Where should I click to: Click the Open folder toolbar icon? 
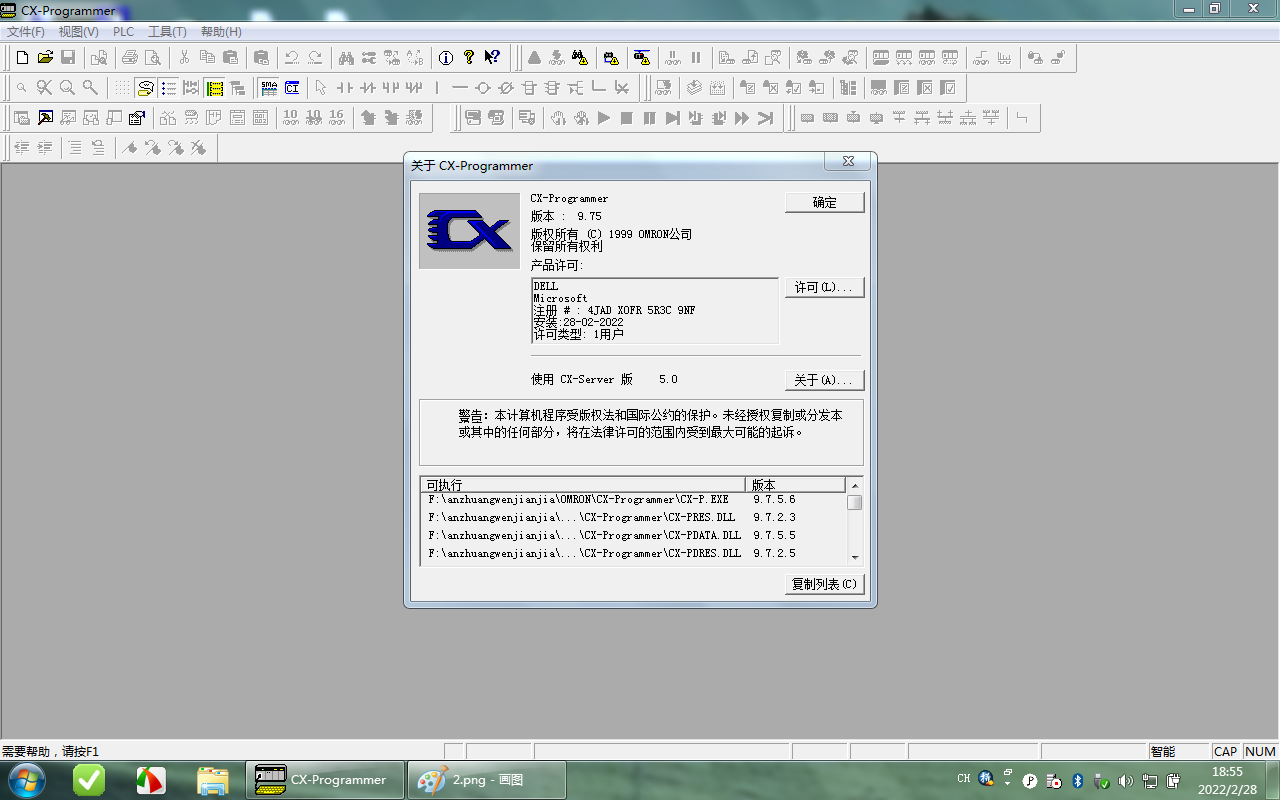click(45, 58)
